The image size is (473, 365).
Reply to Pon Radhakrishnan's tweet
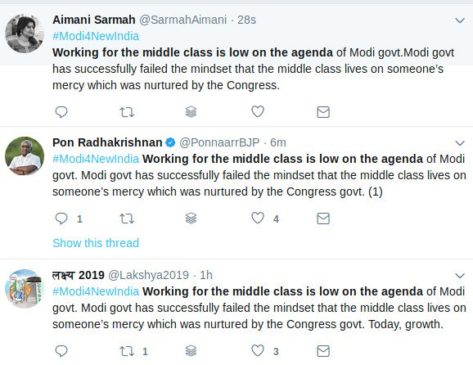(61, 218)
